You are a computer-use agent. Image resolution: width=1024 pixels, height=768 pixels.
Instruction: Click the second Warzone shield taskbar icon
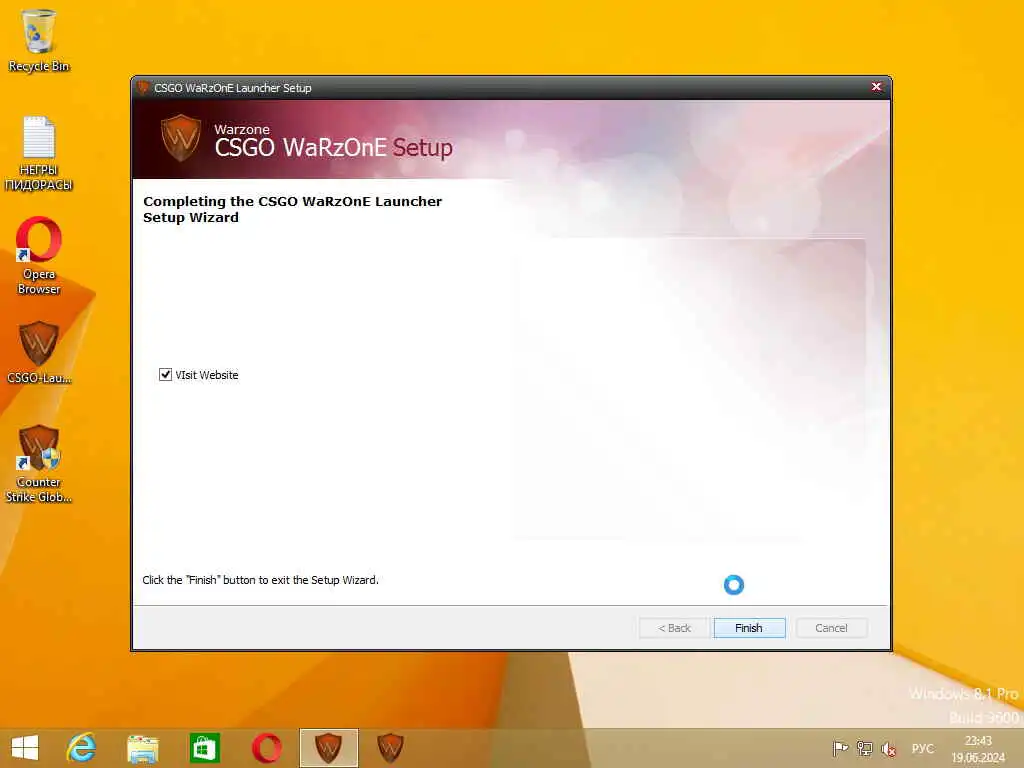(390, 748)
